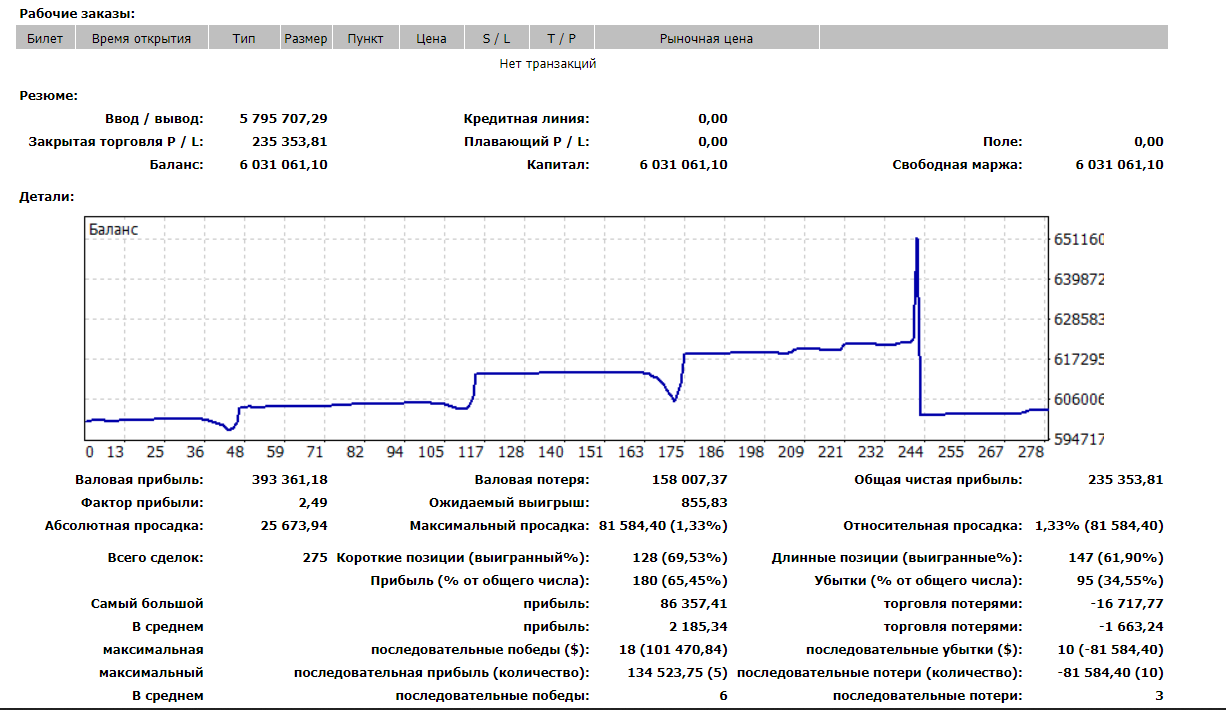
Task: Click the 'Кредитная линия:' label
Action: tap(527, 119)
